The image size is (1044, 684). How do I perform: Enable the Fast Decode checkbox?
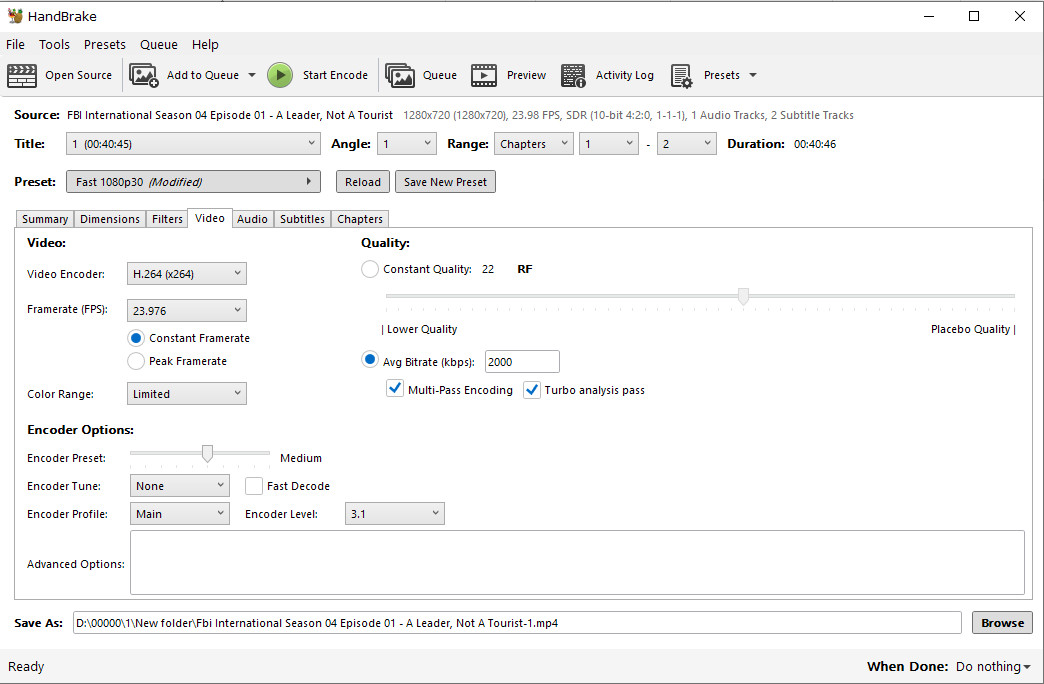pyautogui.click(x=254, y=486)
